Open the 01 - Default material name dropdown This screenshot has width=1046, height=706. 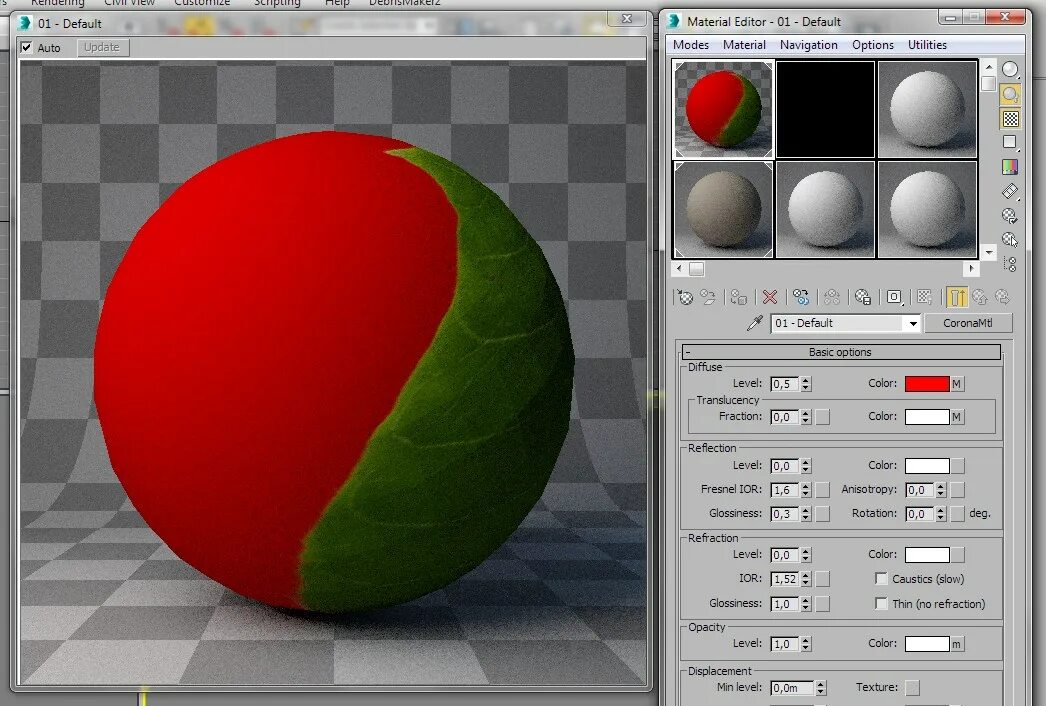(913, 324)
